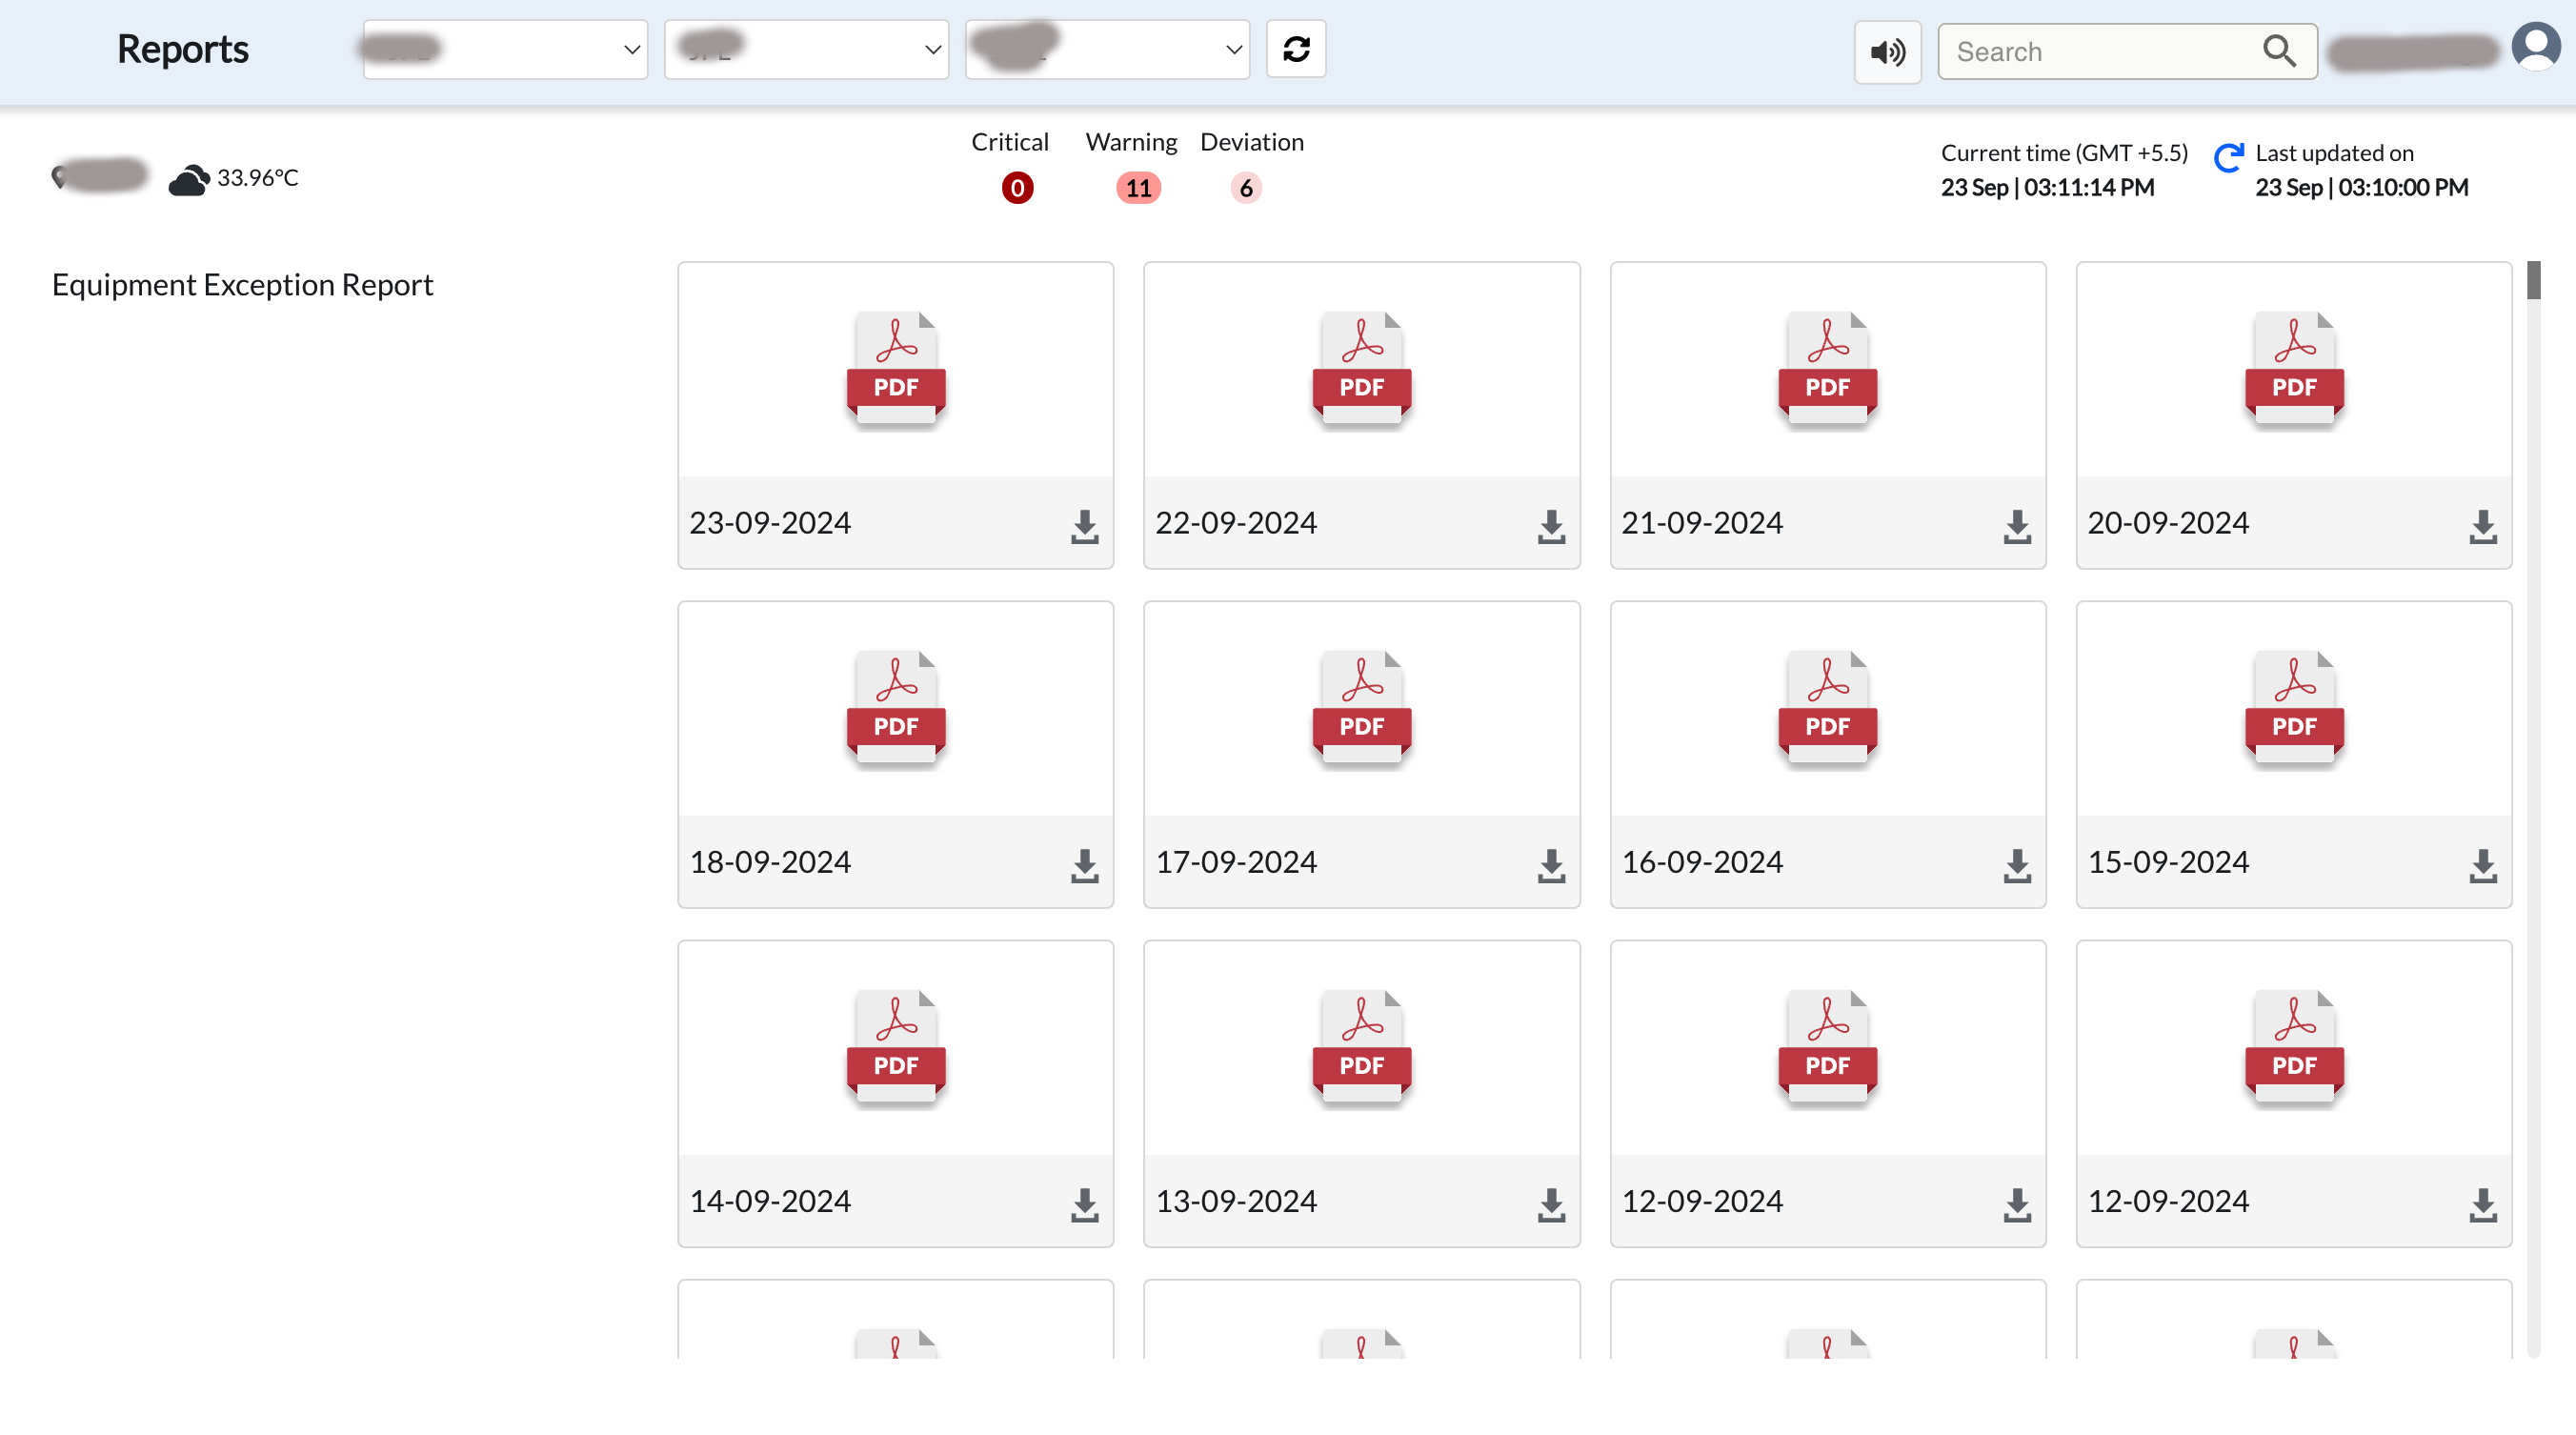Open the PDF icon for 21-09-2024
This screenshot has height=1435, width=2576.
coord(1827,368)
